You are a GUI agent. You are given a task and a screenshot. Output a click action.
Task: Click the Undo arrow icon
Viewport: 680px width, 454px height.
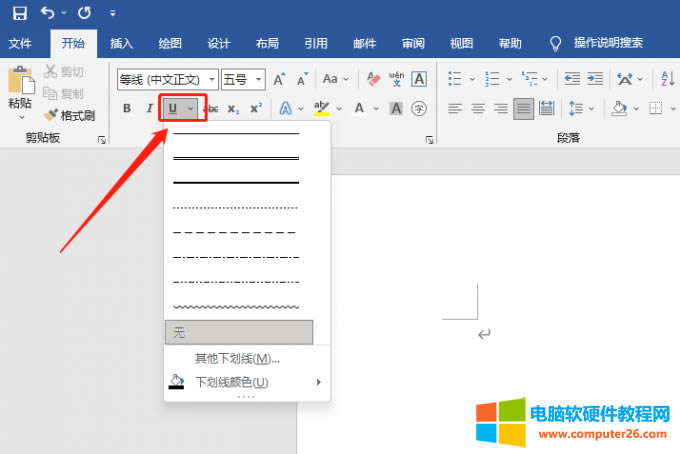[x=48, y=13]
